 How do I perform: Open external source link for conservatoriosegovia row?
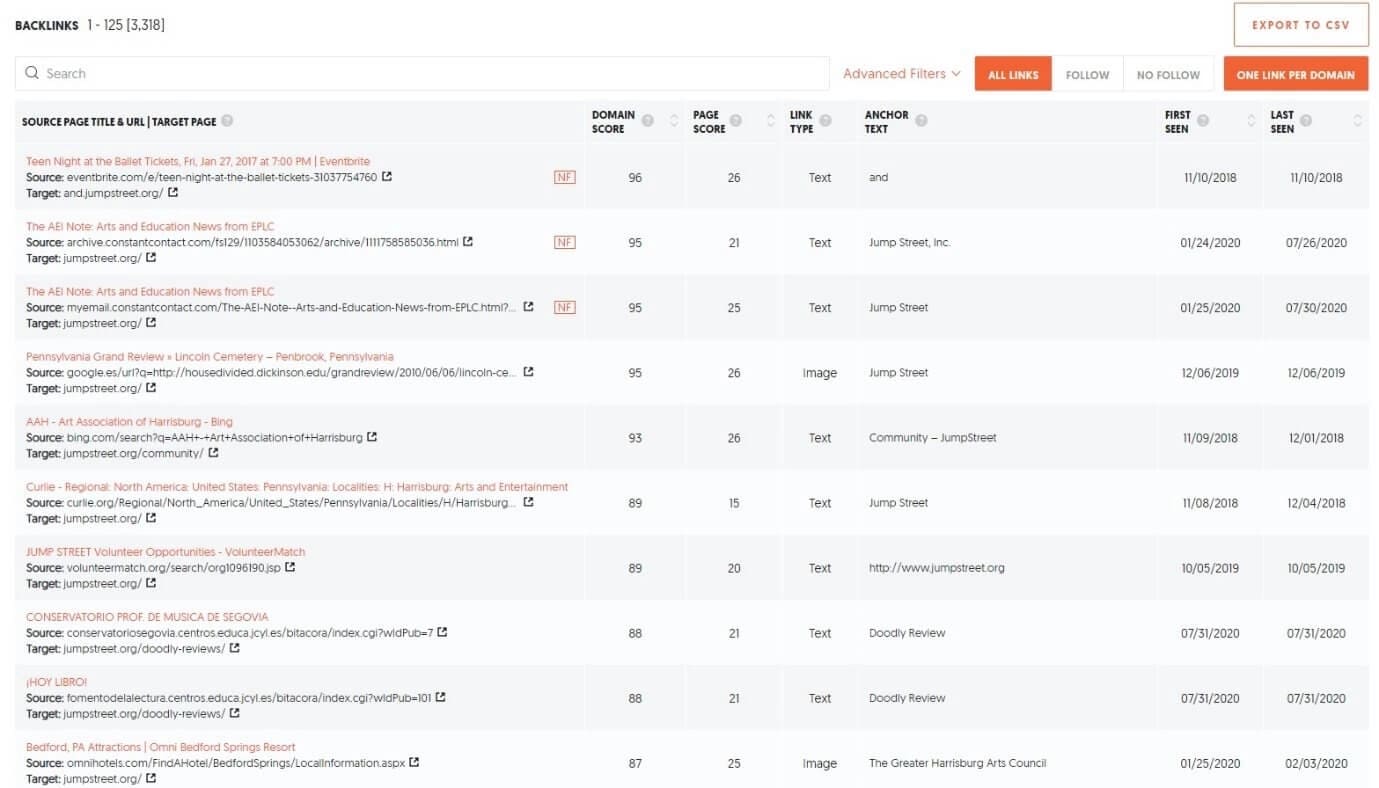coord(442,632)
